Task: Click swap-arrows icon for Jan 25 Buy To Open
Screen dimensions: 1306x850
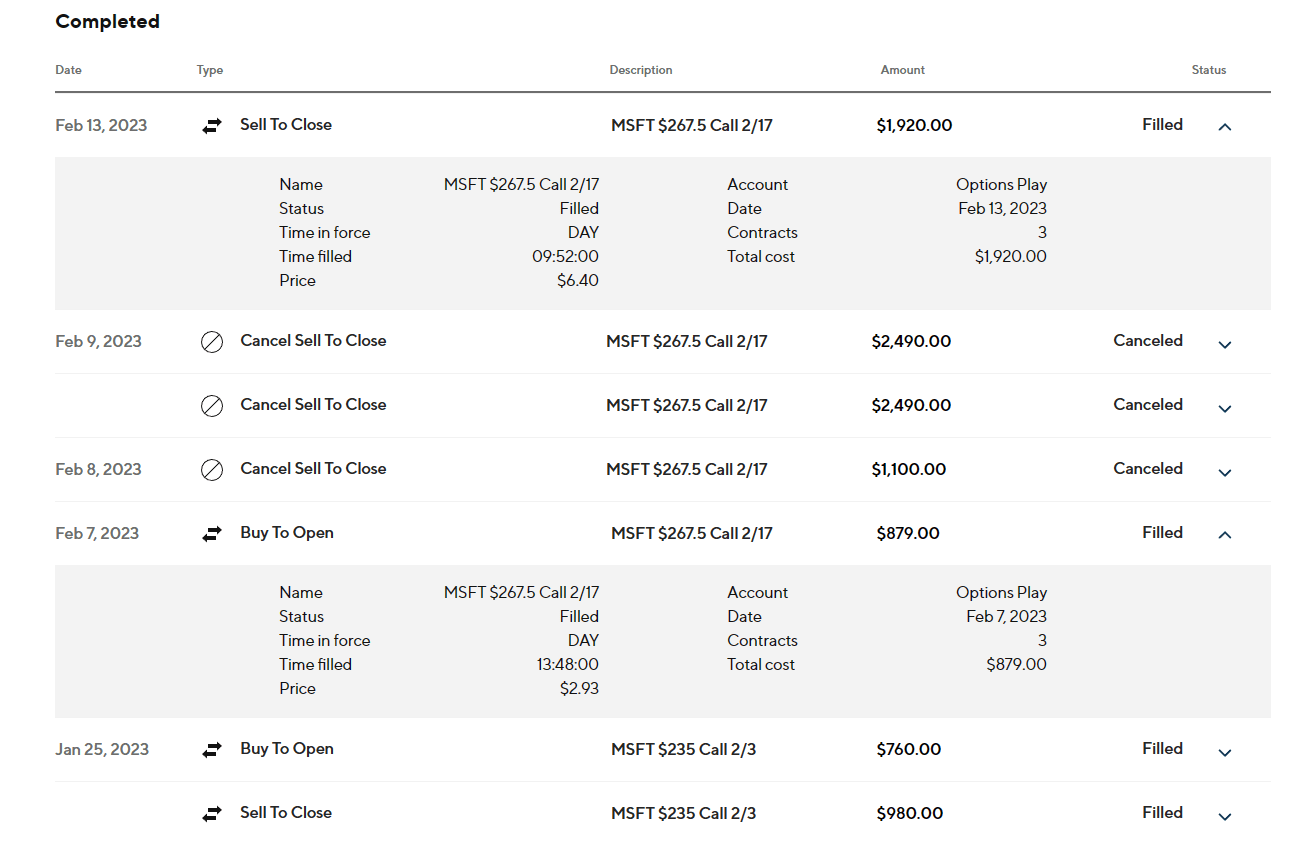Action: click(212, 750)
